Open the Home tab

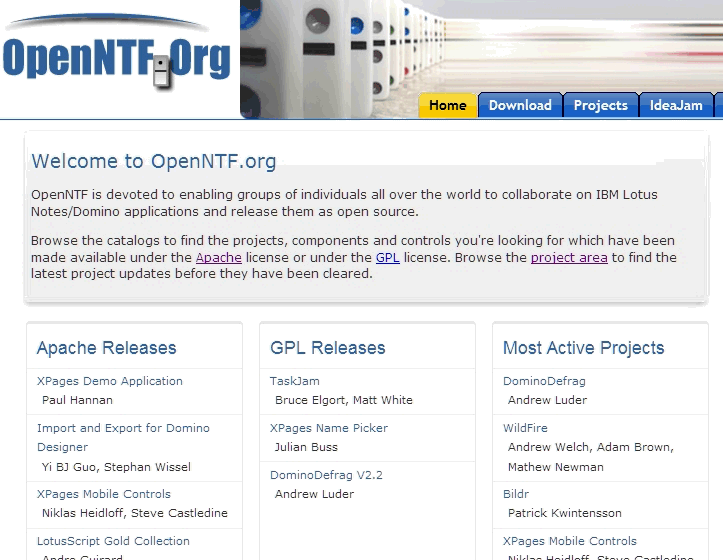(448, 105)
